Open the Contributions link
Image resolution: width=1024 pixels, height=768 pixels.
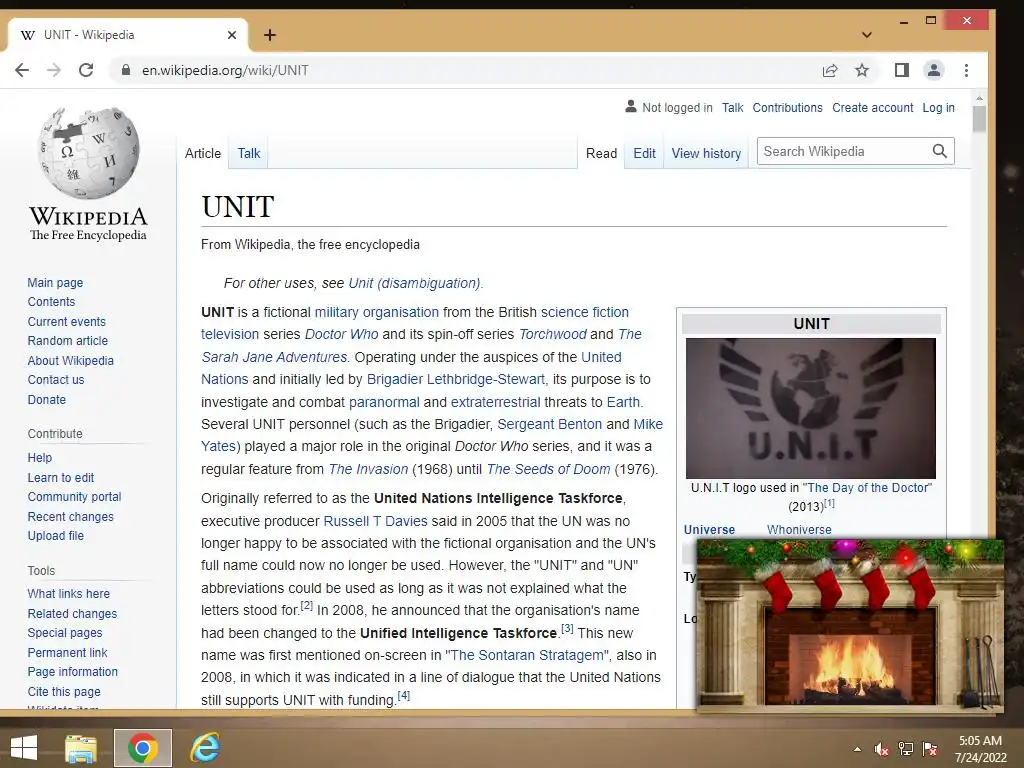pyautogui.click(x=788, y=108)
